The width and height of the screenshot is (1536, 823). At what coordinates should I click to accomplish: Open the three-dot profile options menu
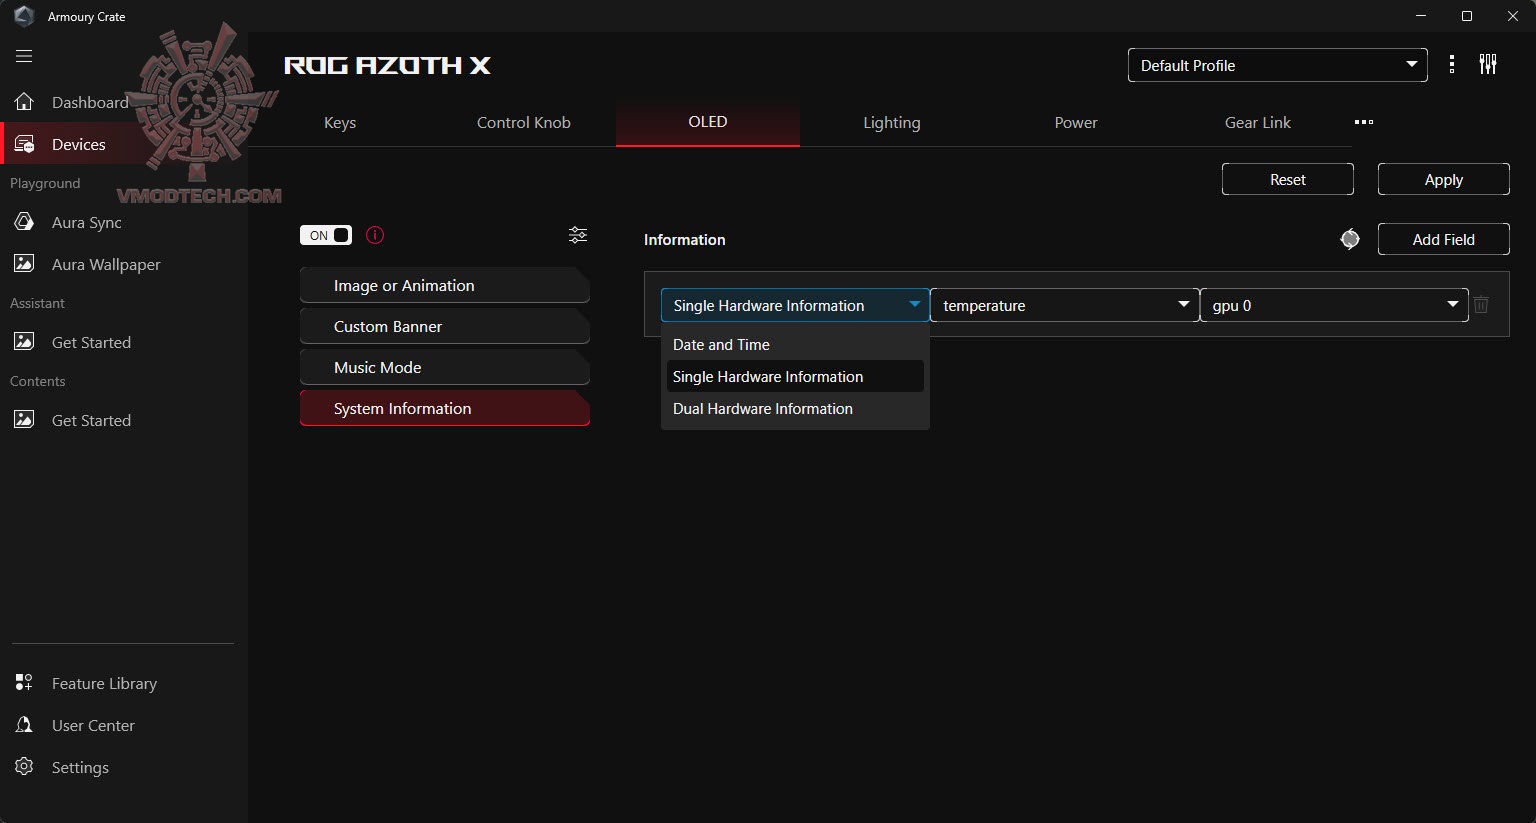click(x=1452, y=65)
